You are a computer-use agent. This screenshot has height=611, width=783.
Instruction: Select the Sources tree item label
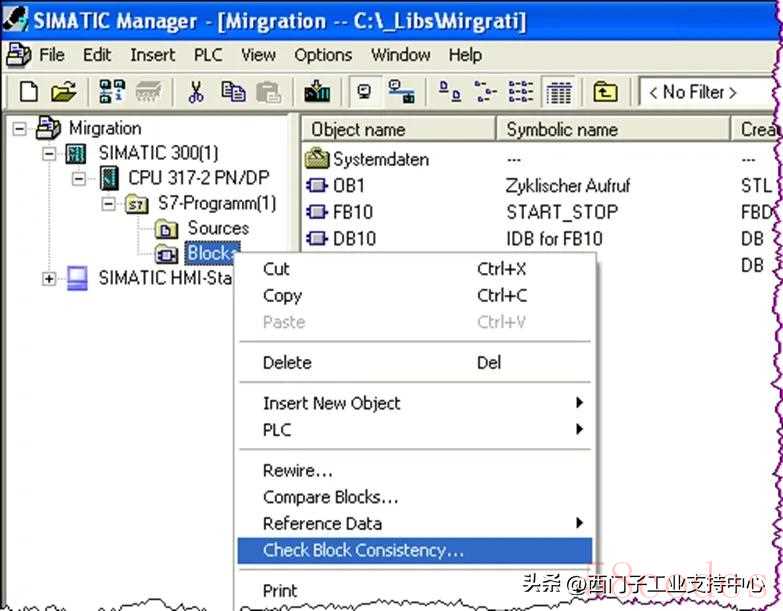pyautogui.click(x=218, y=228)
